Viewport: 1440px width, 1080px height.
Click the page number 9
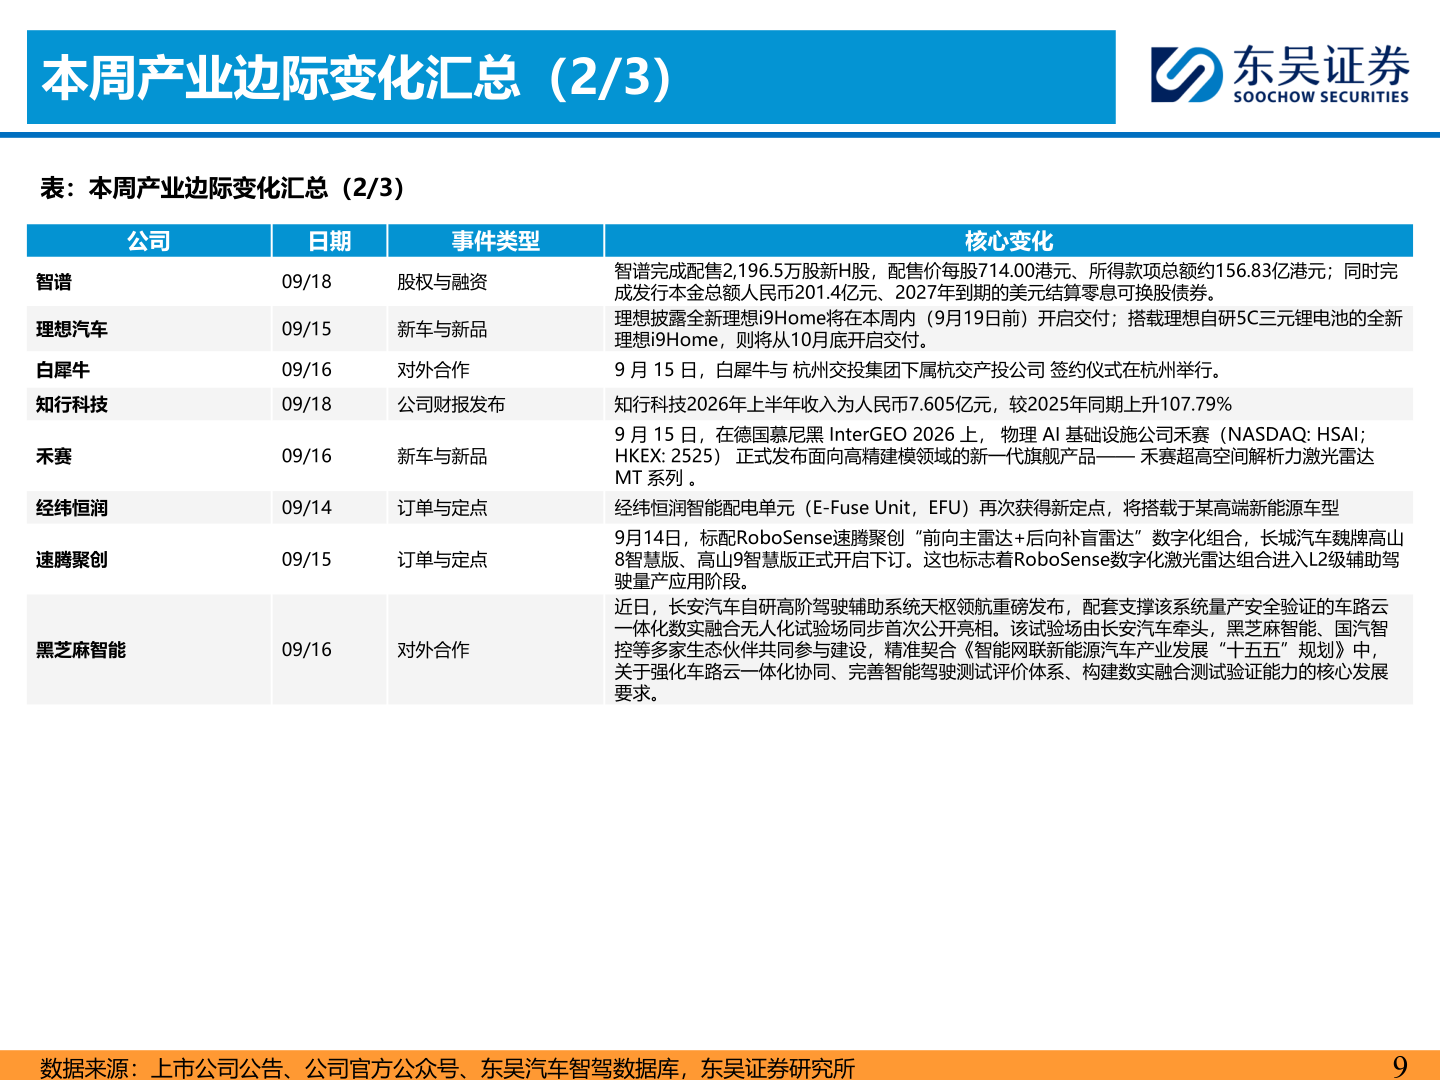pos(1400,1066)
